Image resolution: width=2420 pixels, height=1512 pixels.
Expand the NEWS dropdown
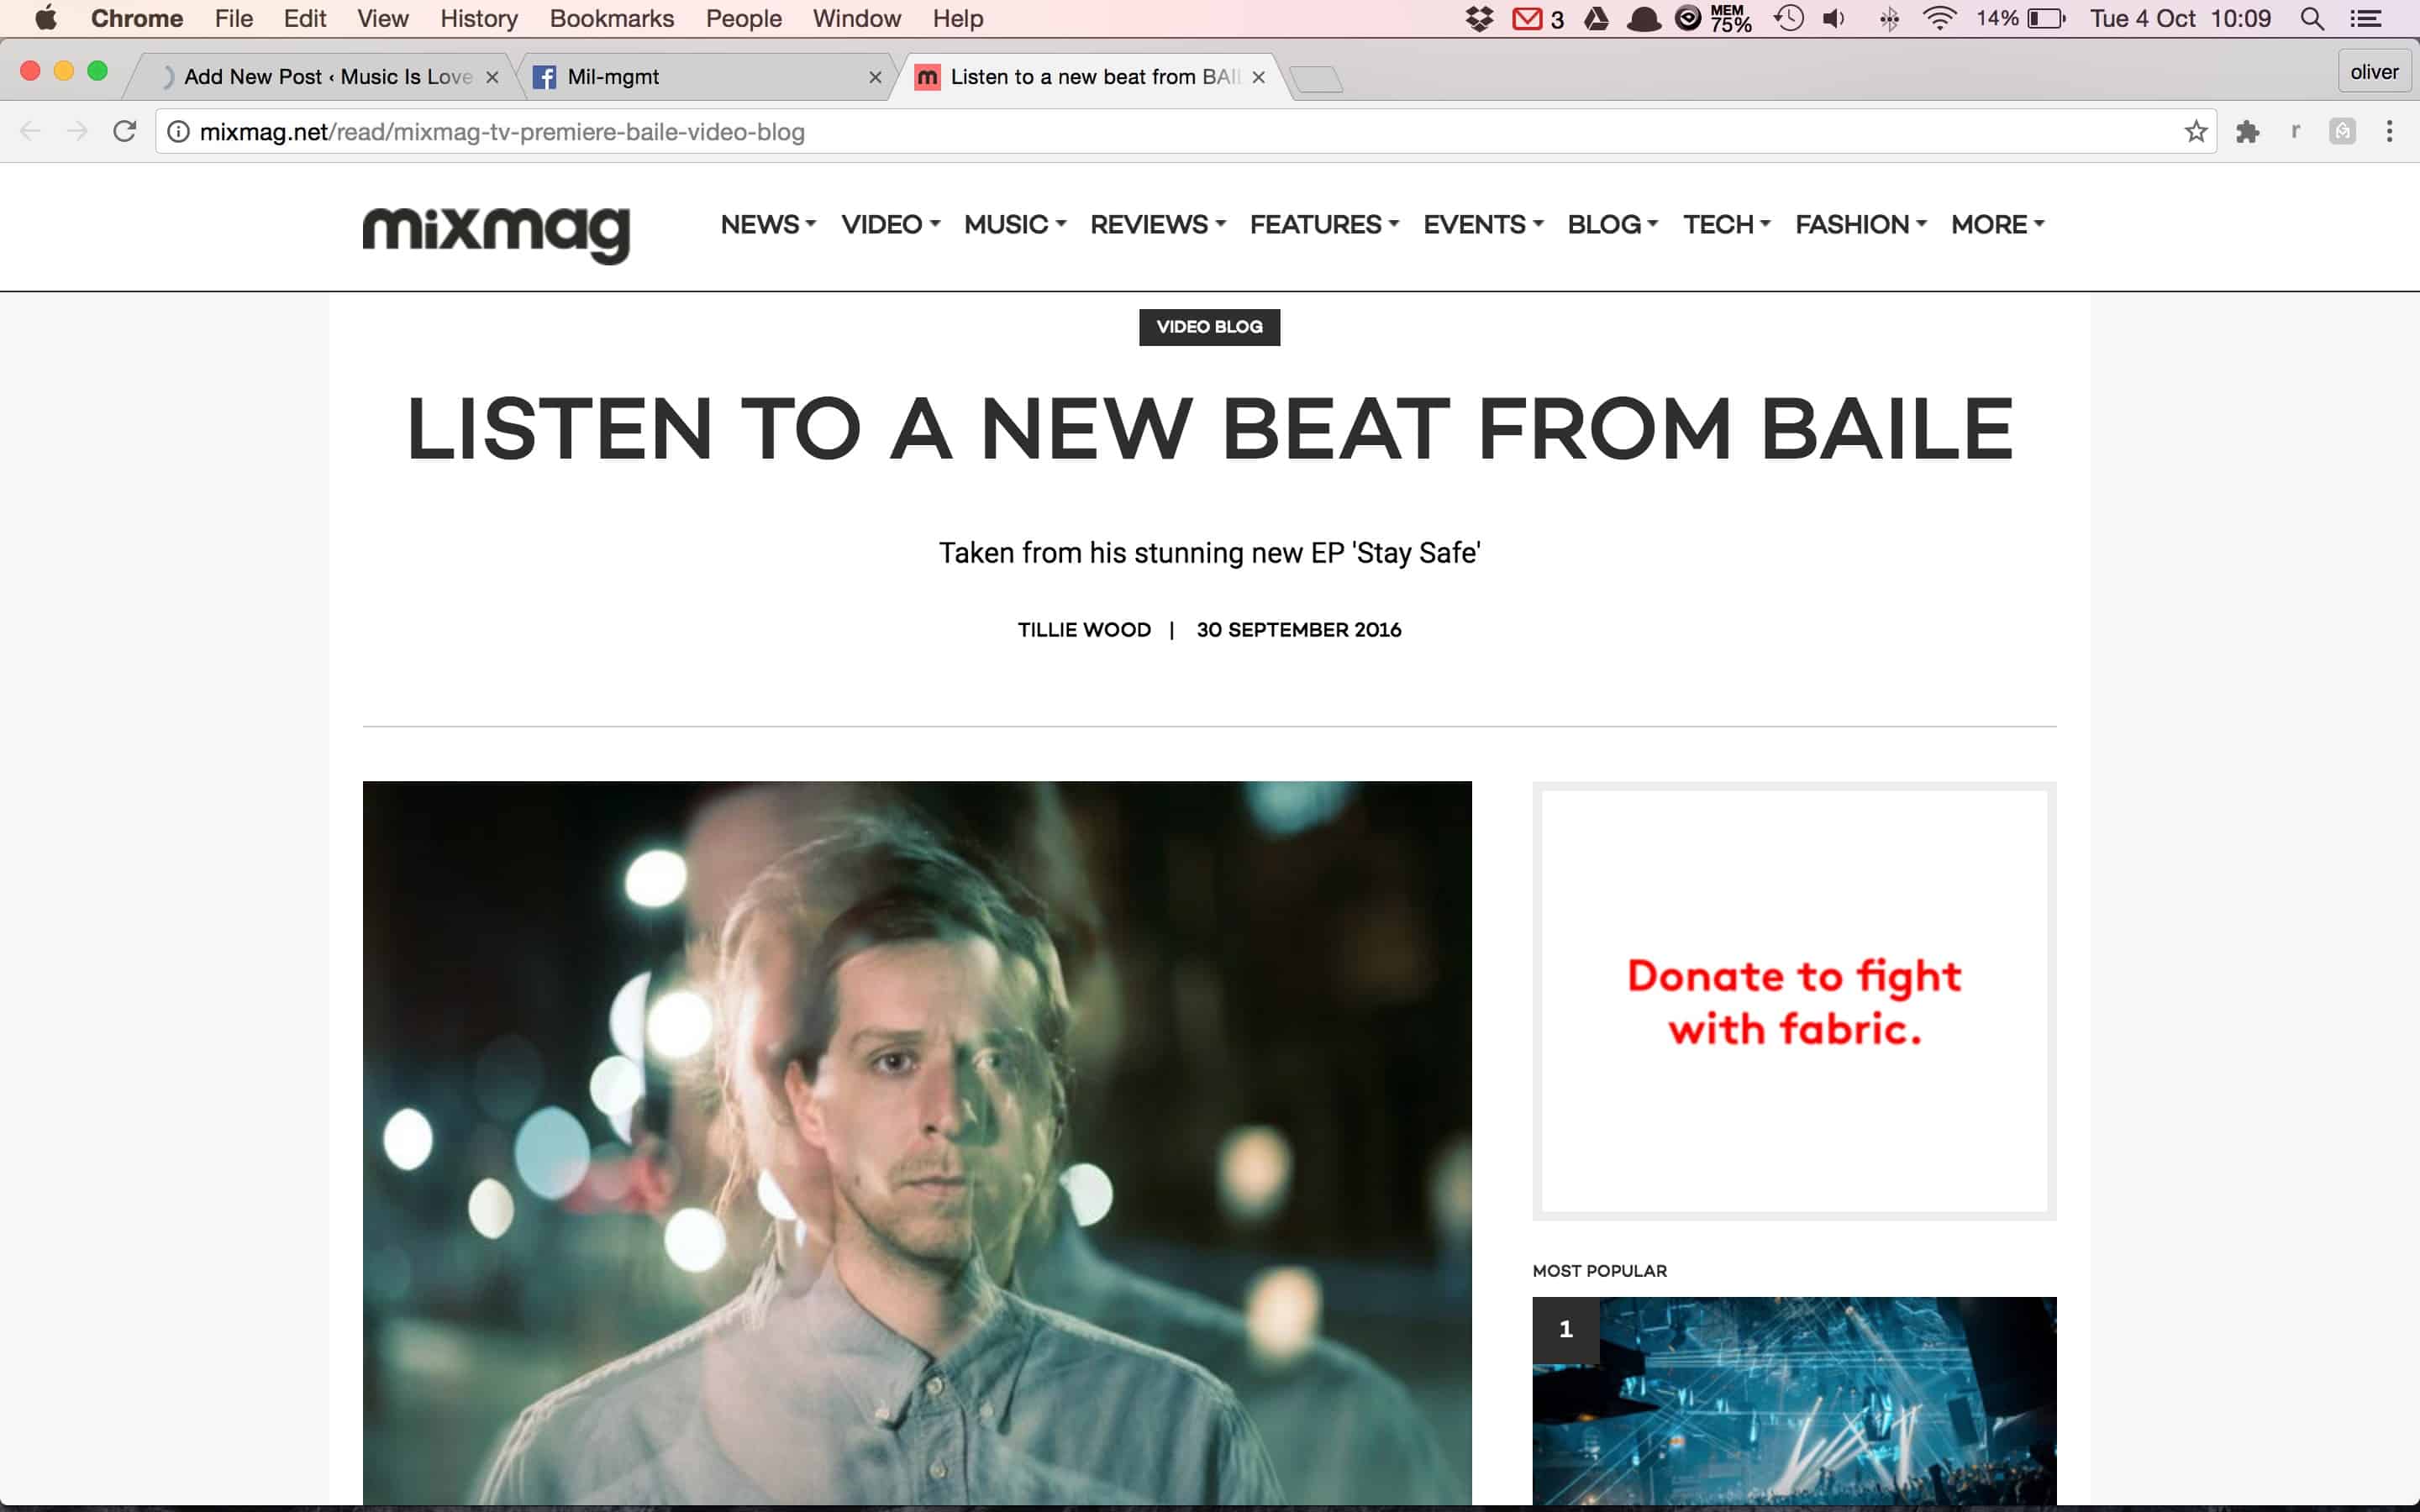coord(768,224)
